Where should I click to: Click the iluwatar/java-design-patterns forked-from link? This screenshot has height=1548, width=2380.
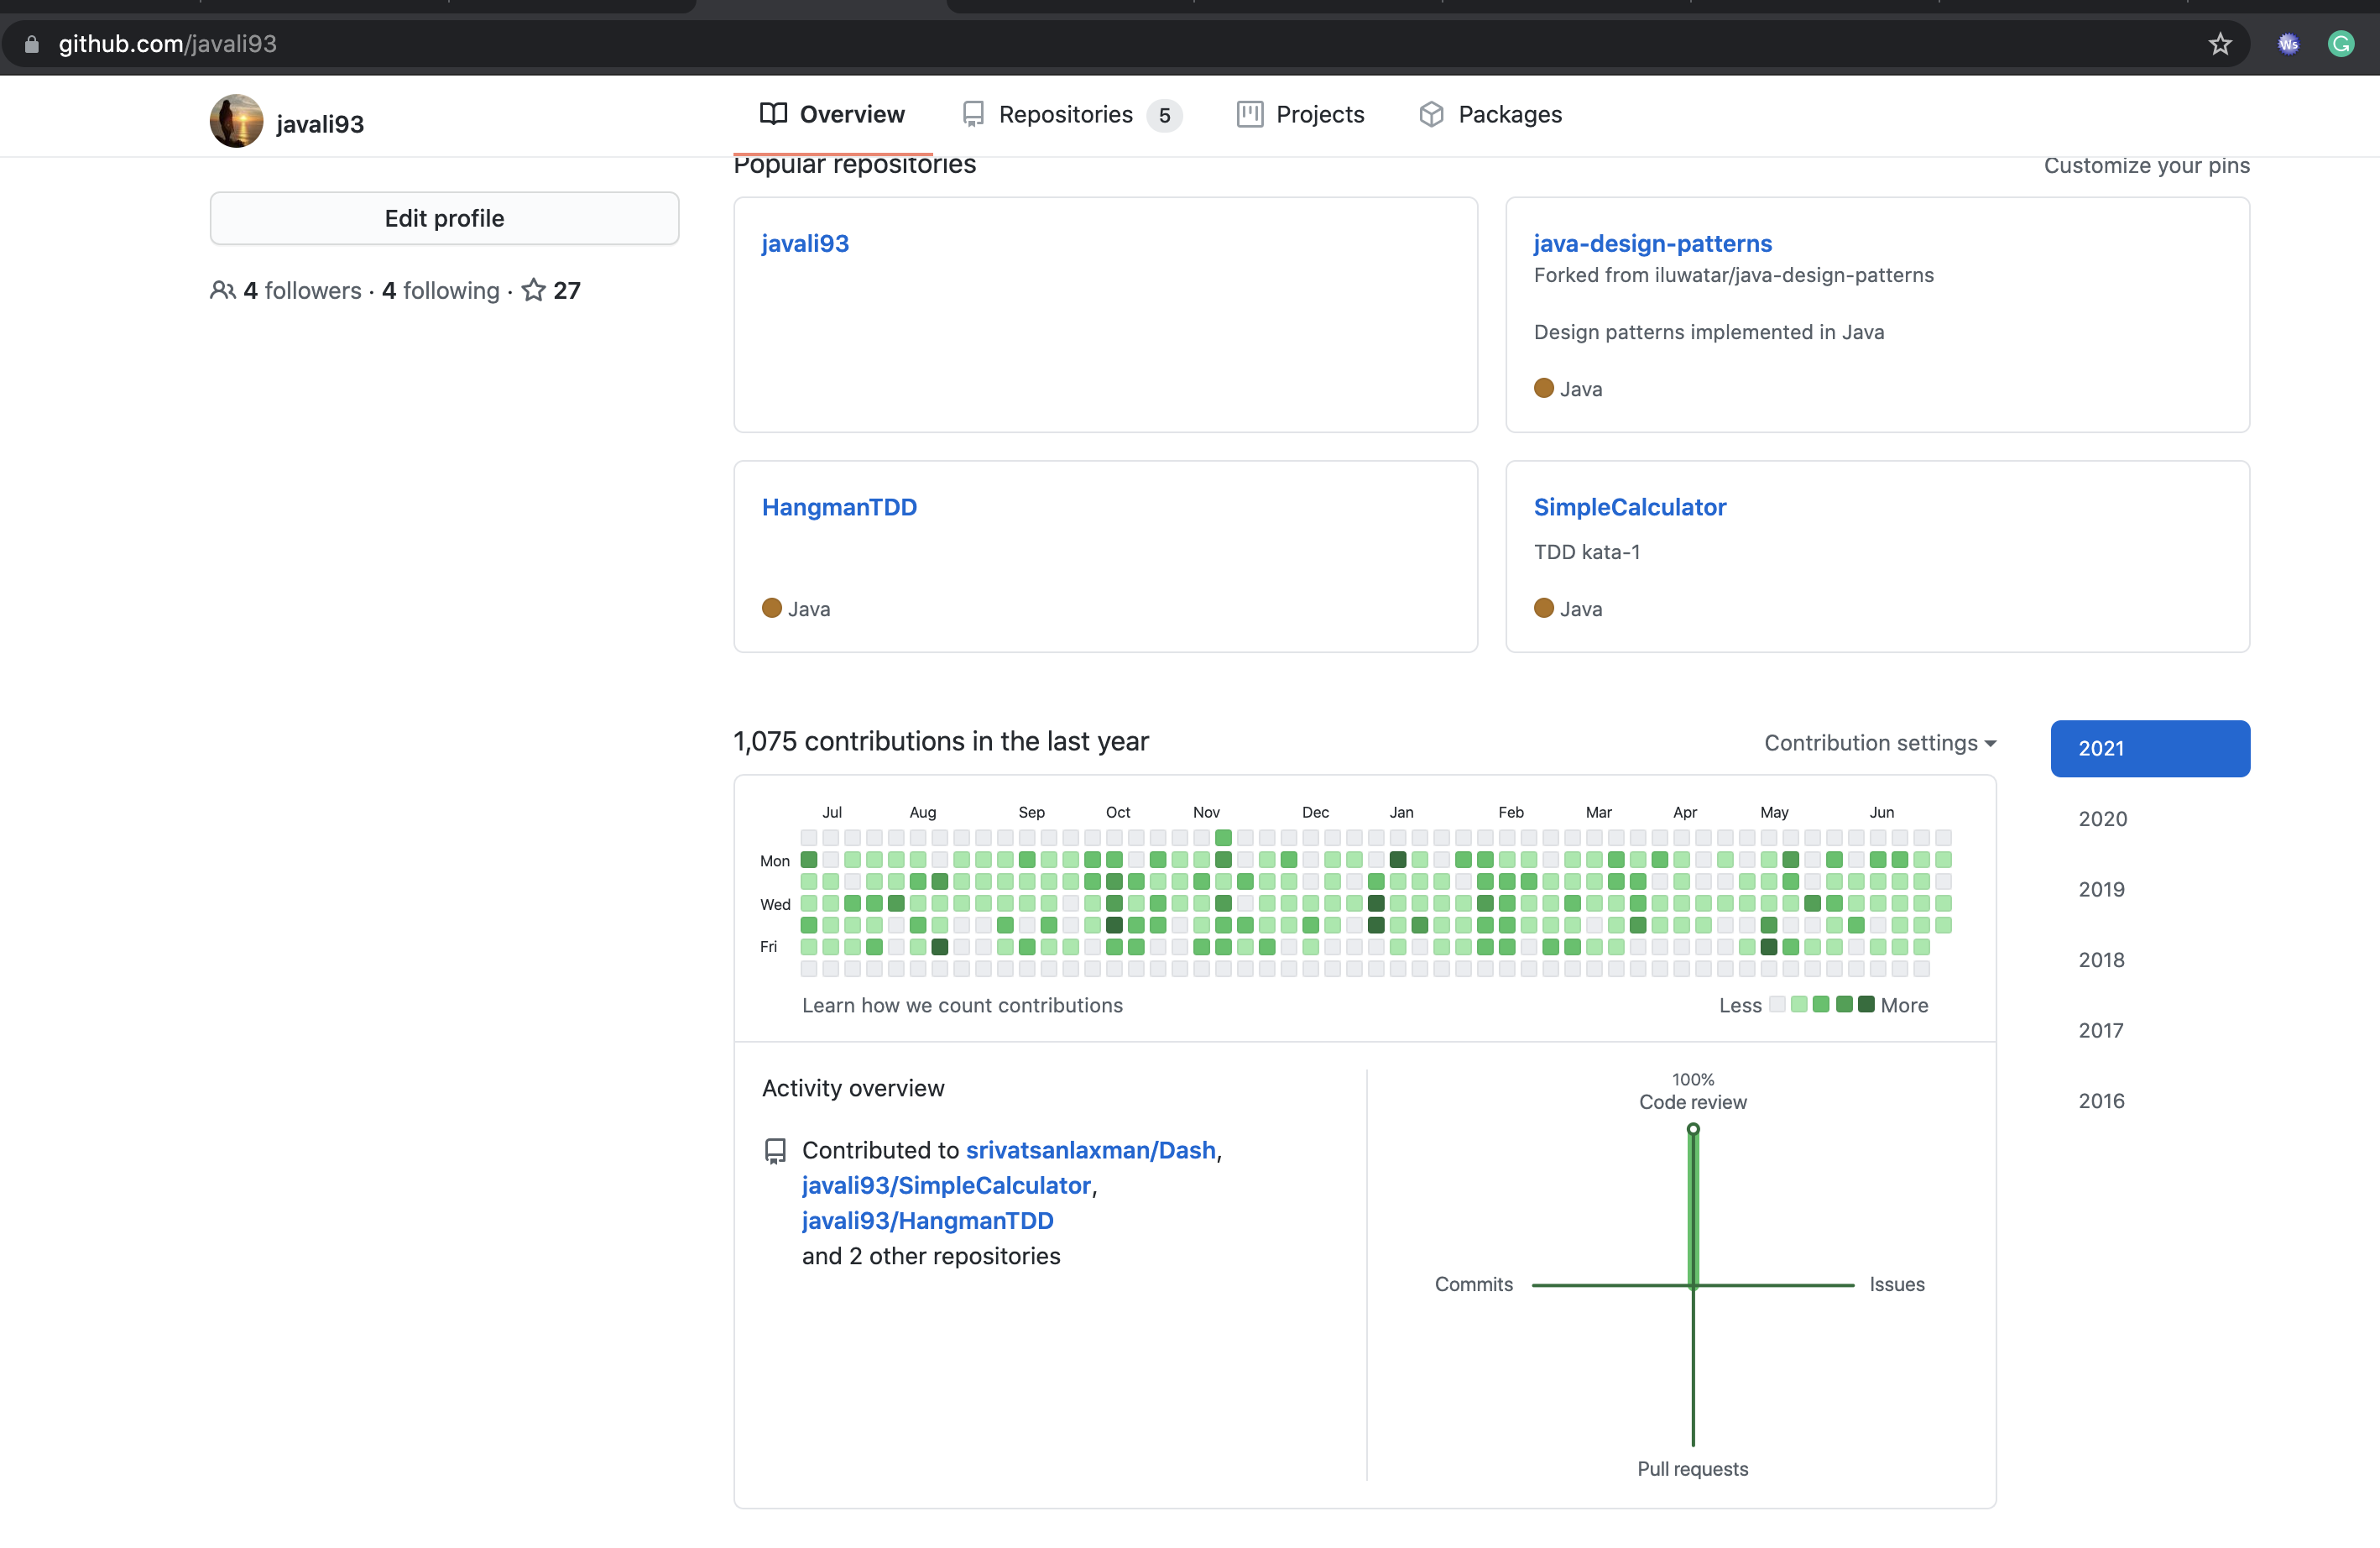click(x=1794, y=275)
